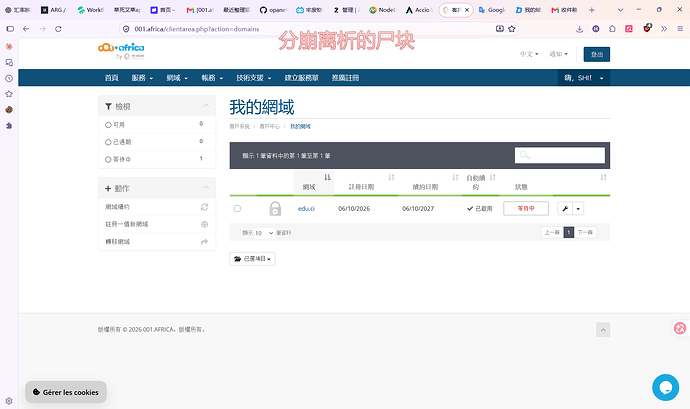Open the rows-per-page 10 dropdown
Viewport: 690px width, 409px height.
264,232
